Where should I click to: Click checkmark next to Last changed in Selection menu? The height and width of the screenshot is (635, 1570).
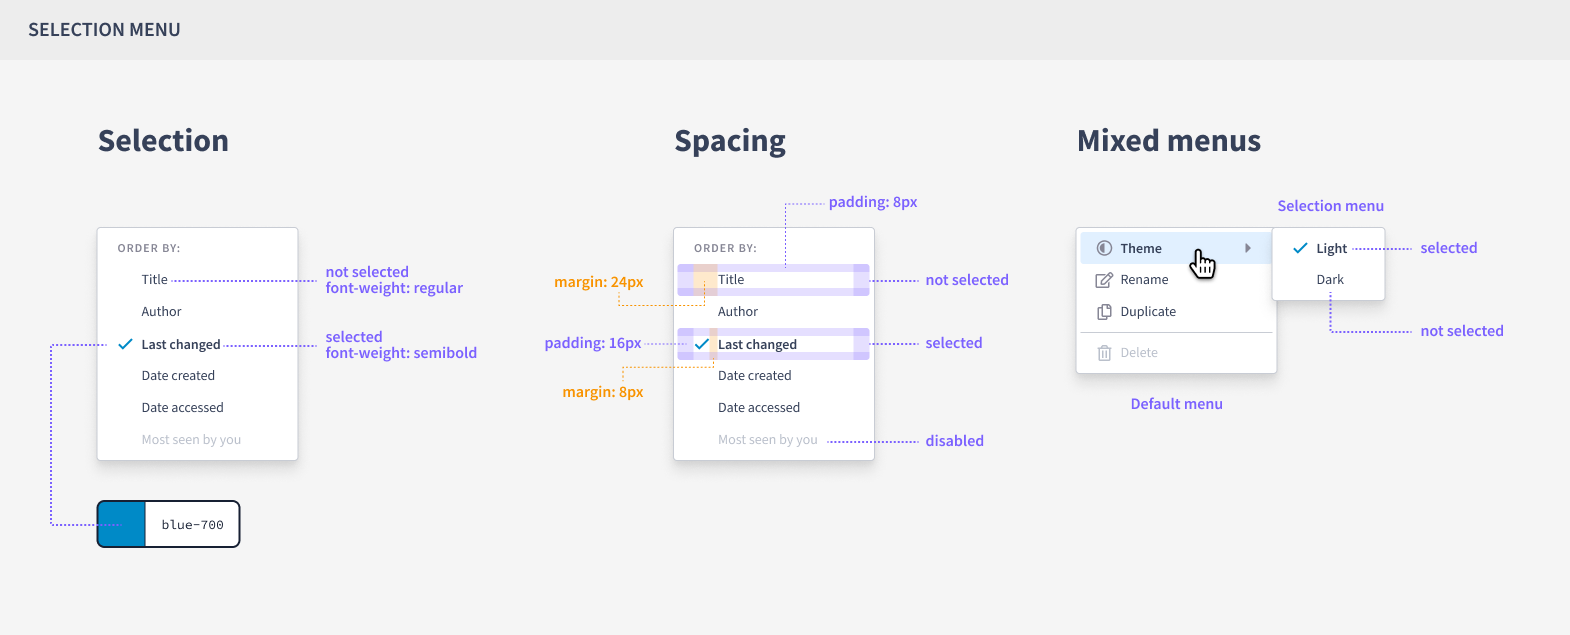(125, 344)
